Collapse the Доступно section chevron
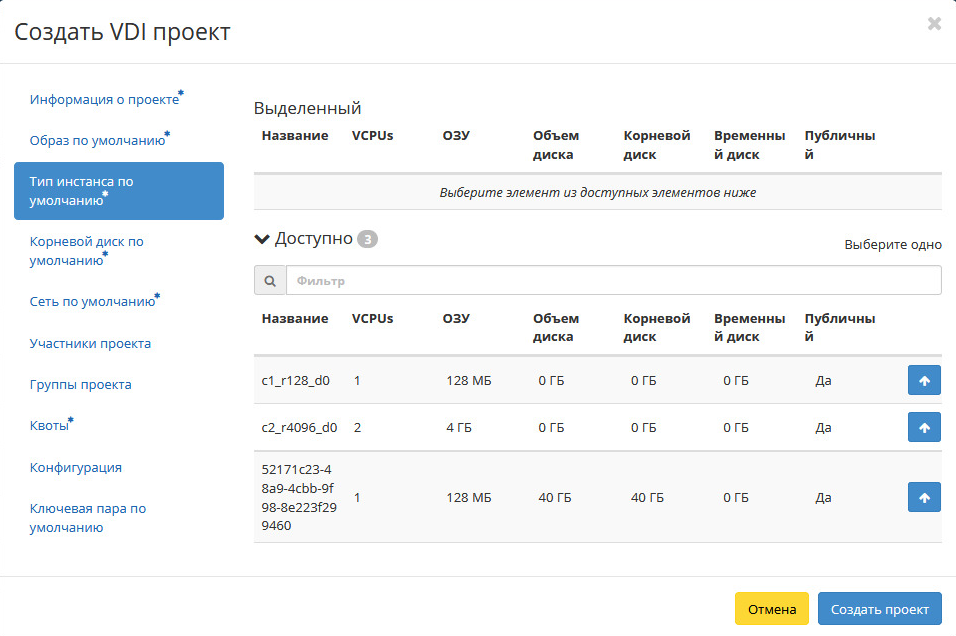The width and height of the screenshot is (956, 636). [263, 239]
